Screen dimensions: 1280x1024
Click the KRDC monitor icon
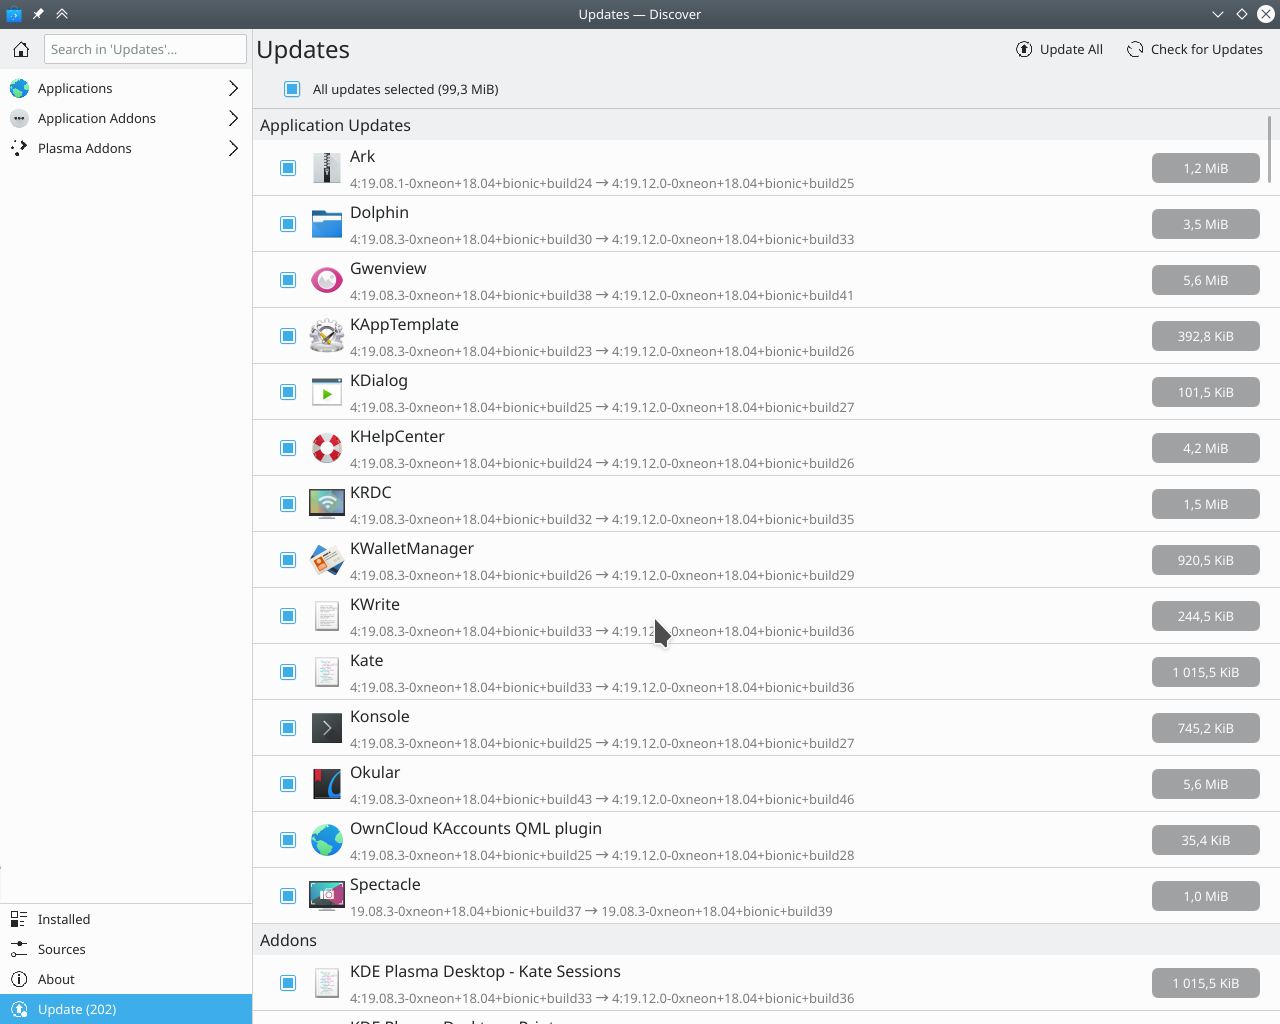point(327,504)
